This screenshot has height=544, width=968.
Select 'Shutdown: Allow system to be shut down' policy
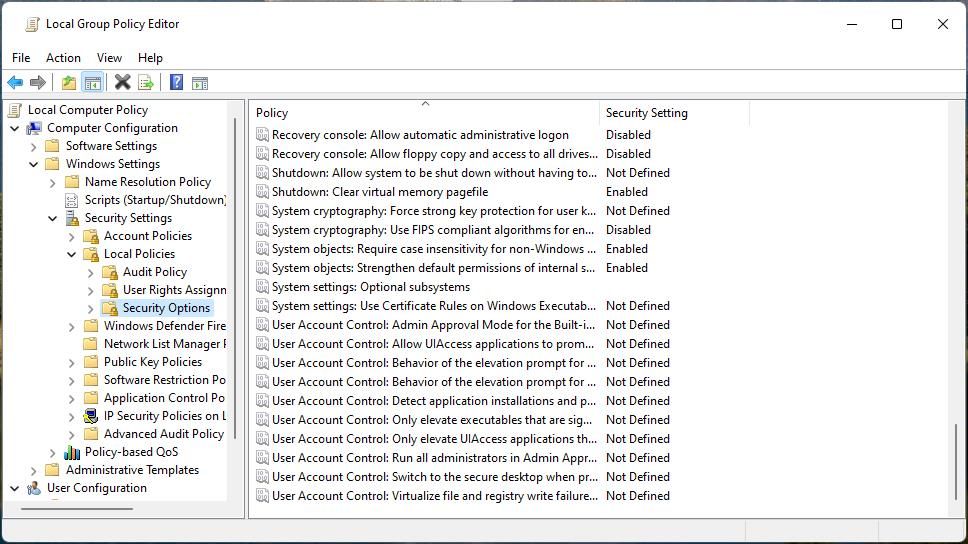[434, 173]
